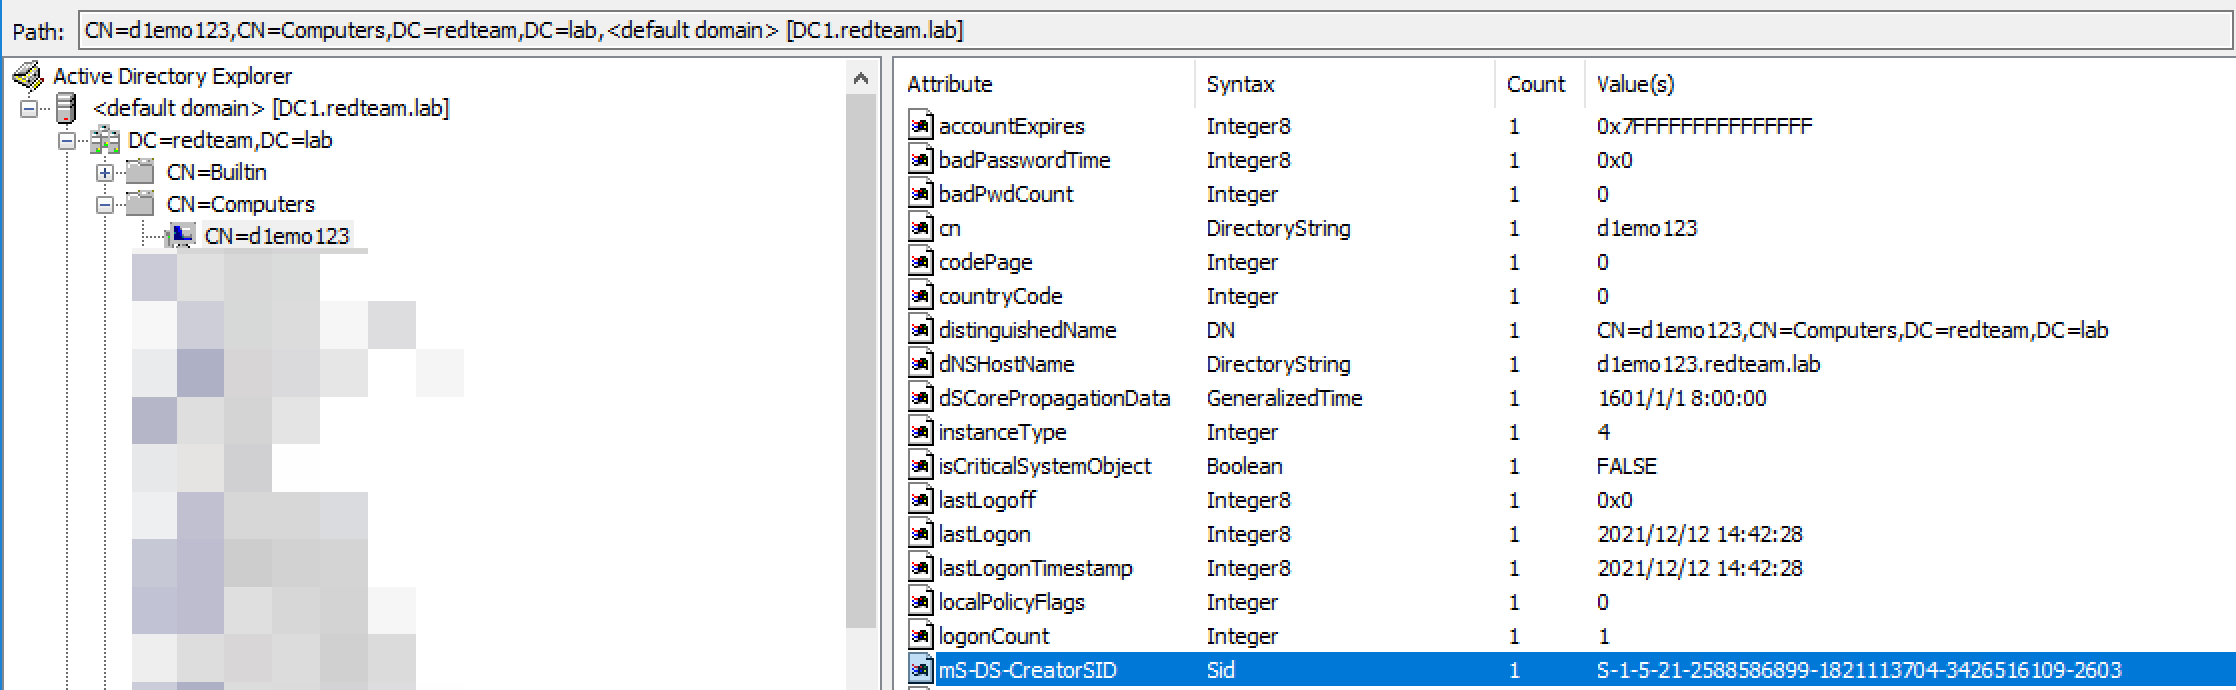The width and height of the screenshot is (2236, 690).
Task: Click the distinguishedName value CN=d1emo123,CN=Computers,DC=redteam,DC=lab
Action: pos(1853,330)
